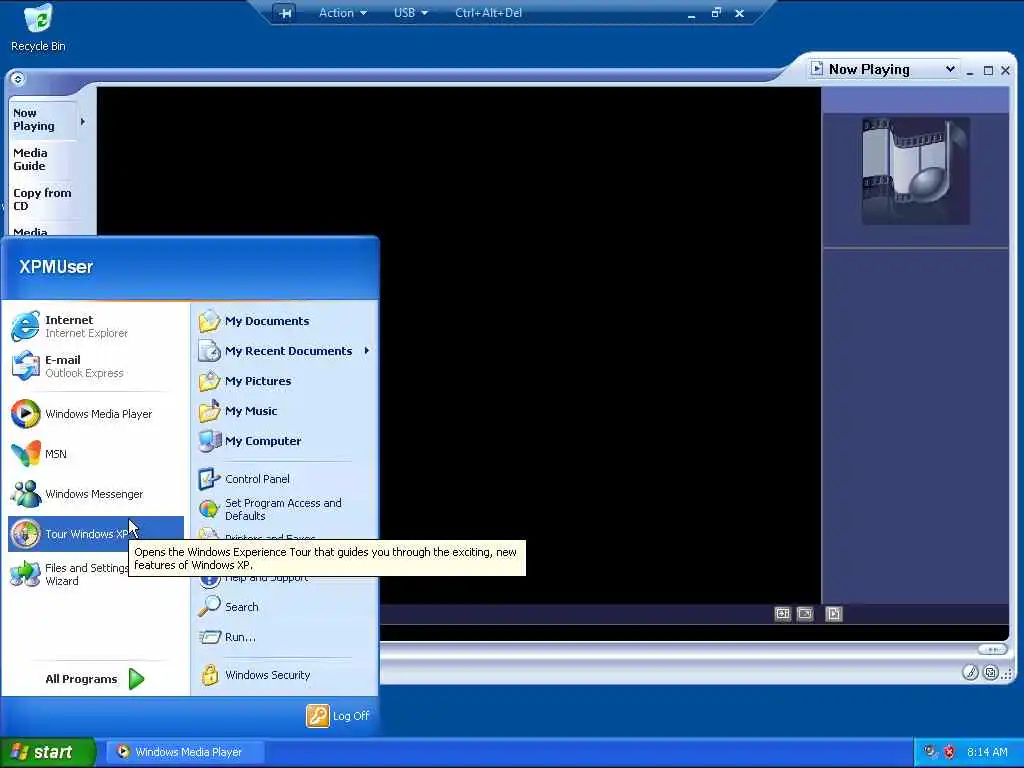Toggle the video size view button
This screenshot has height=768, width=1024.
(805, 614)
